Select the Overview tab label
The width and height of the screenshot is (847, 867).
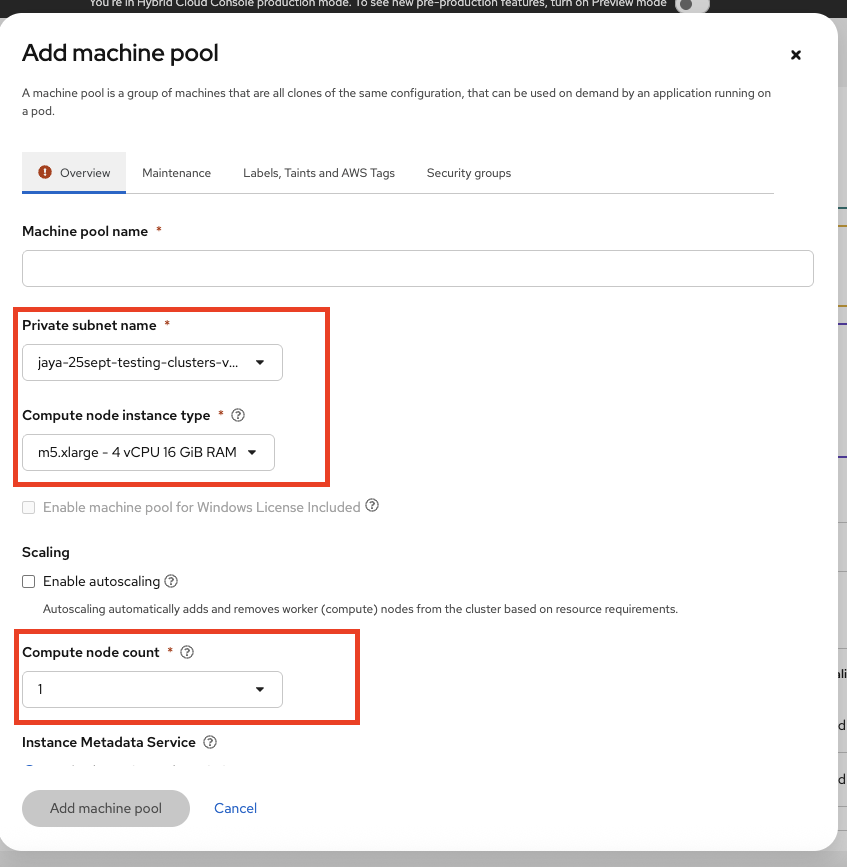[x=85, y=173]
